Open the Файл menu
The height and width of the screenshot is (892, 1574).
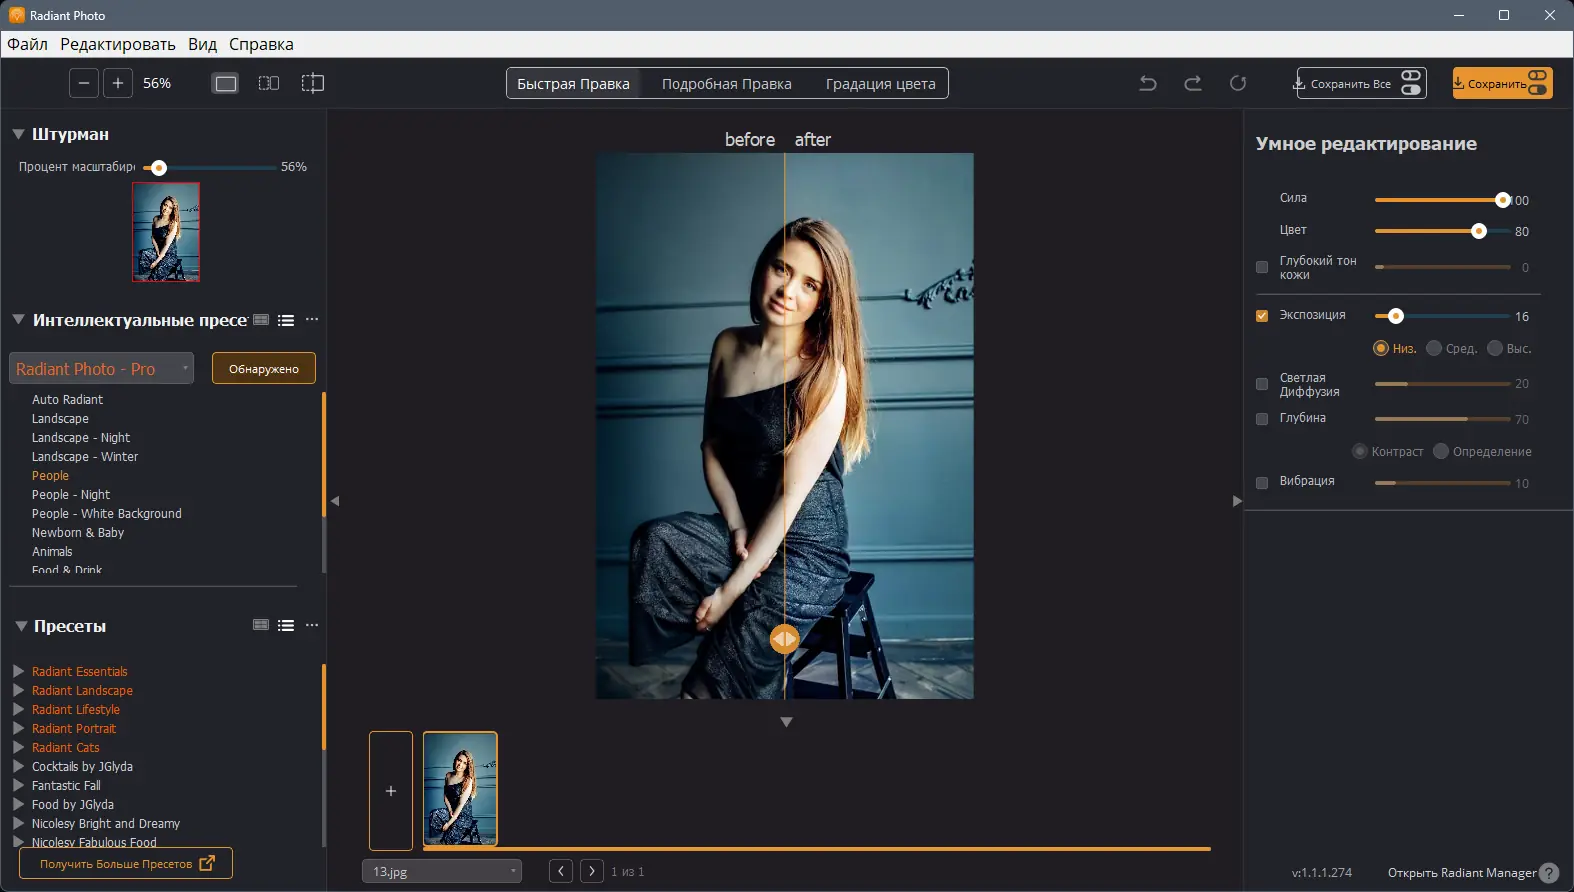coord(27,44)
